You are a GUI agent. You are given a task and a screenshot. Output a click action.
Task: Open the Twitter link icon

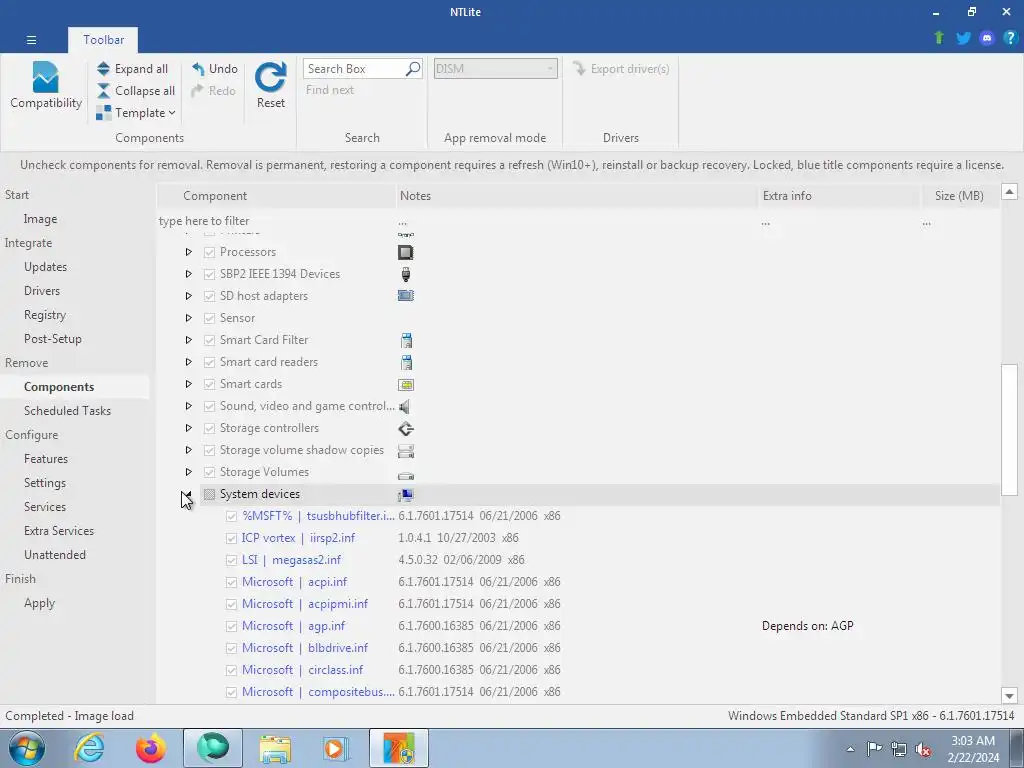[963, 38]
